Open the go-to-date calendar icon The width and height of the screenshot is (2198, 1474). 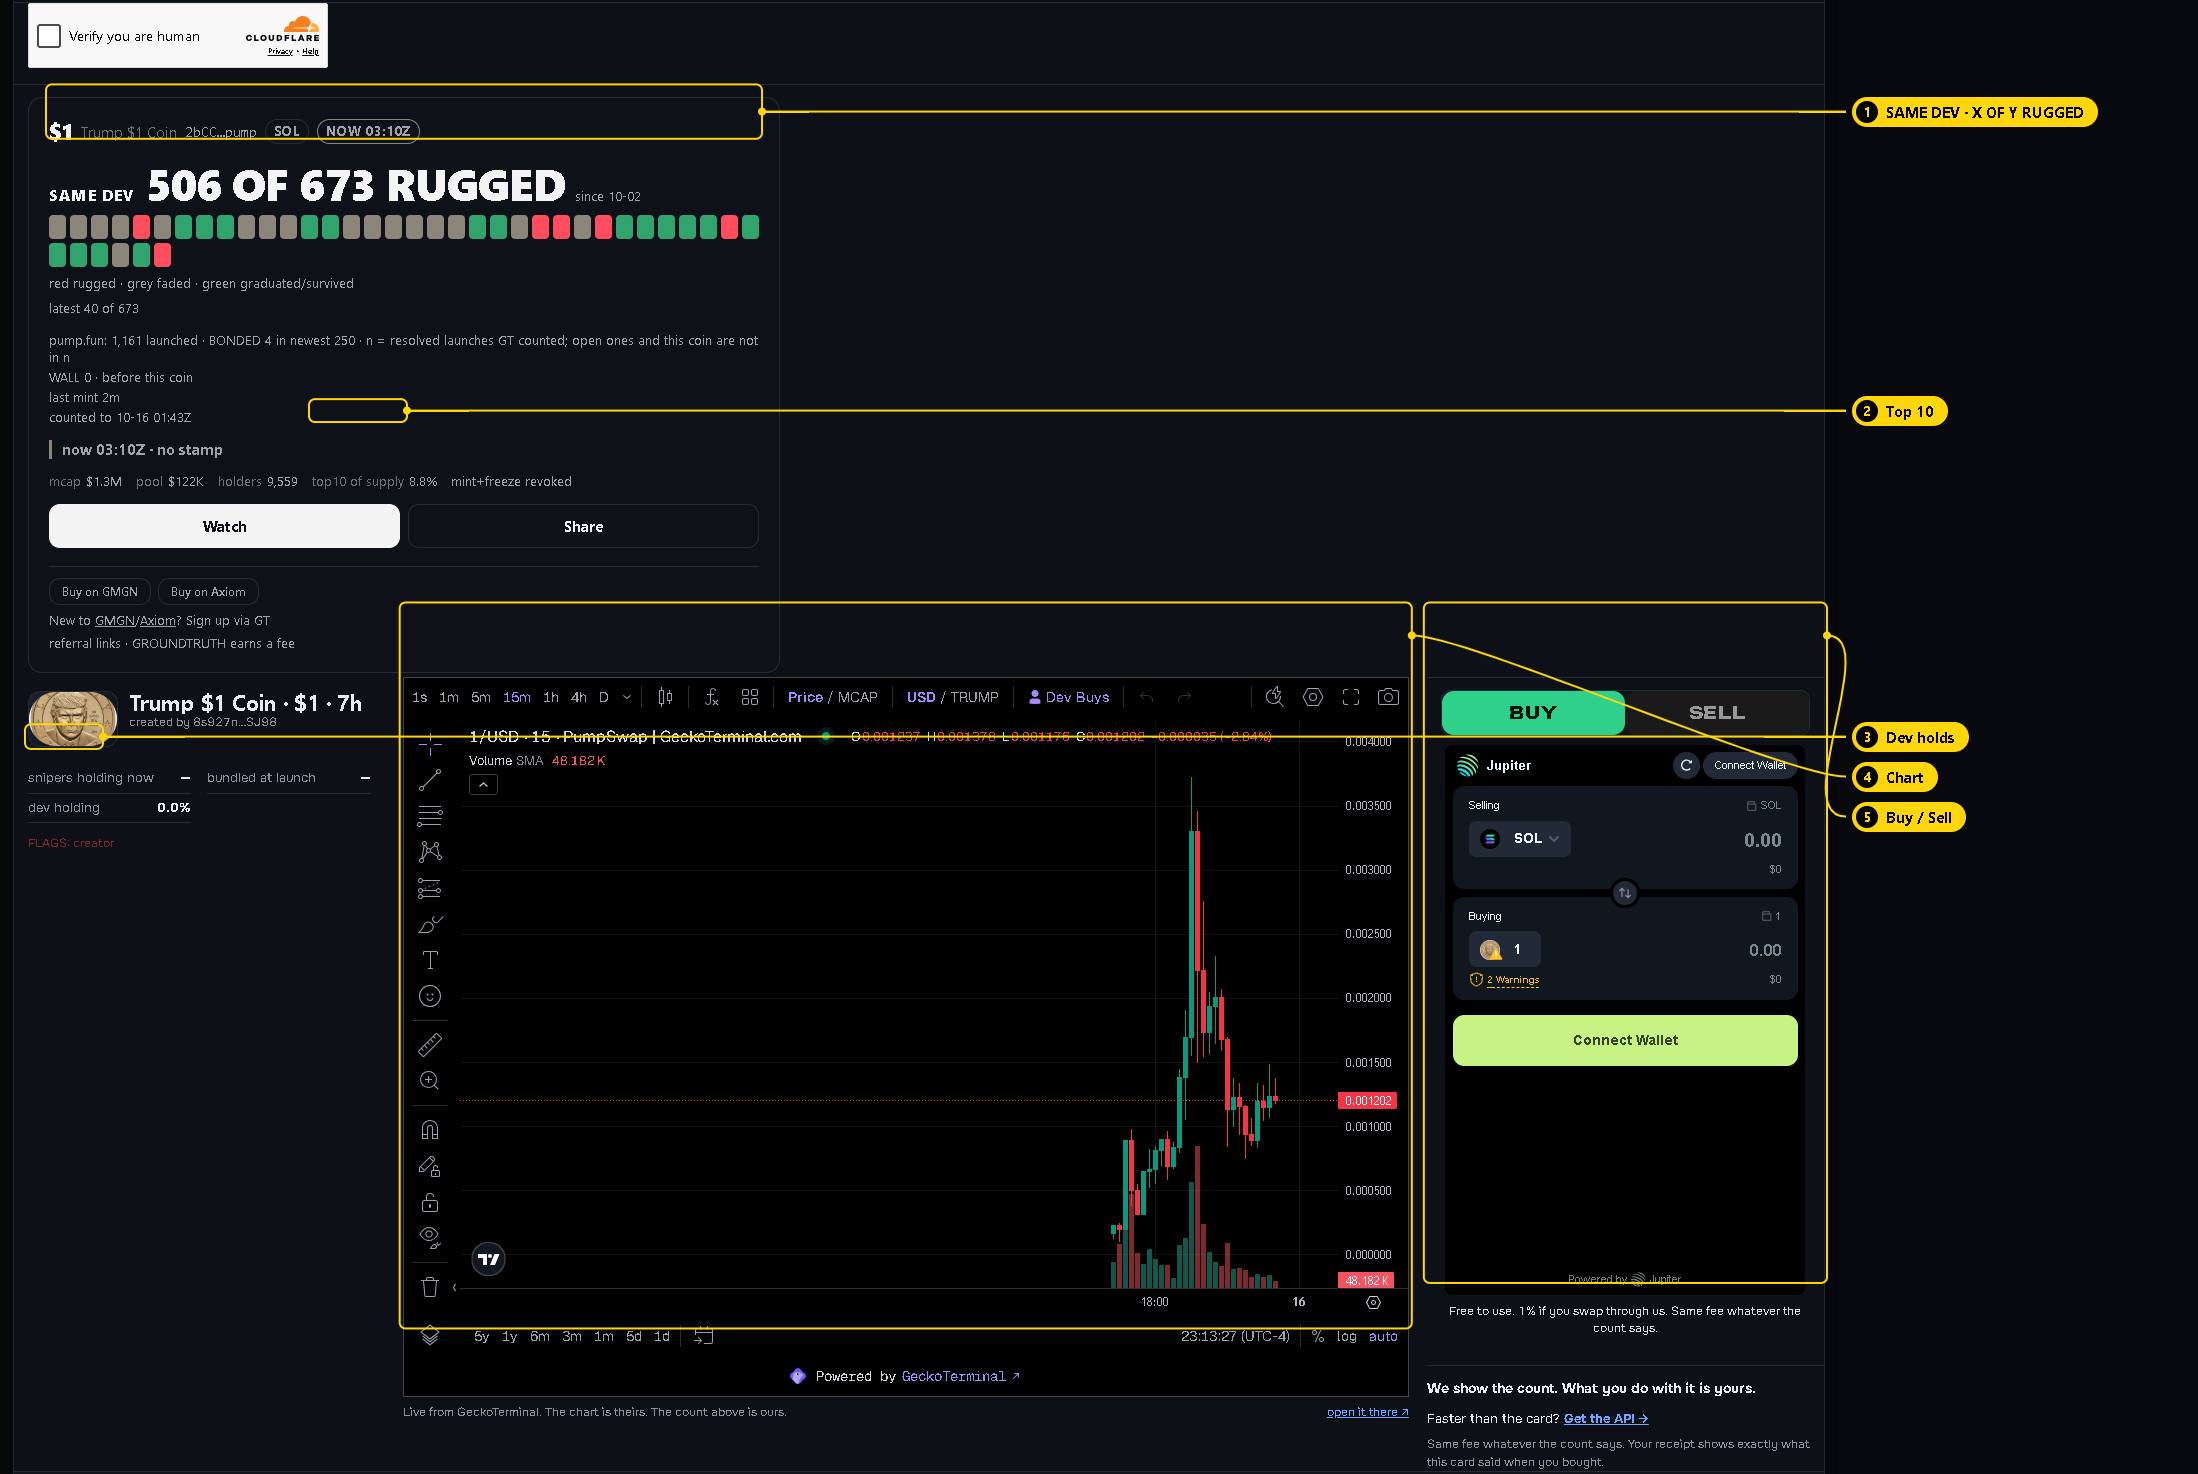(704, 1336)
